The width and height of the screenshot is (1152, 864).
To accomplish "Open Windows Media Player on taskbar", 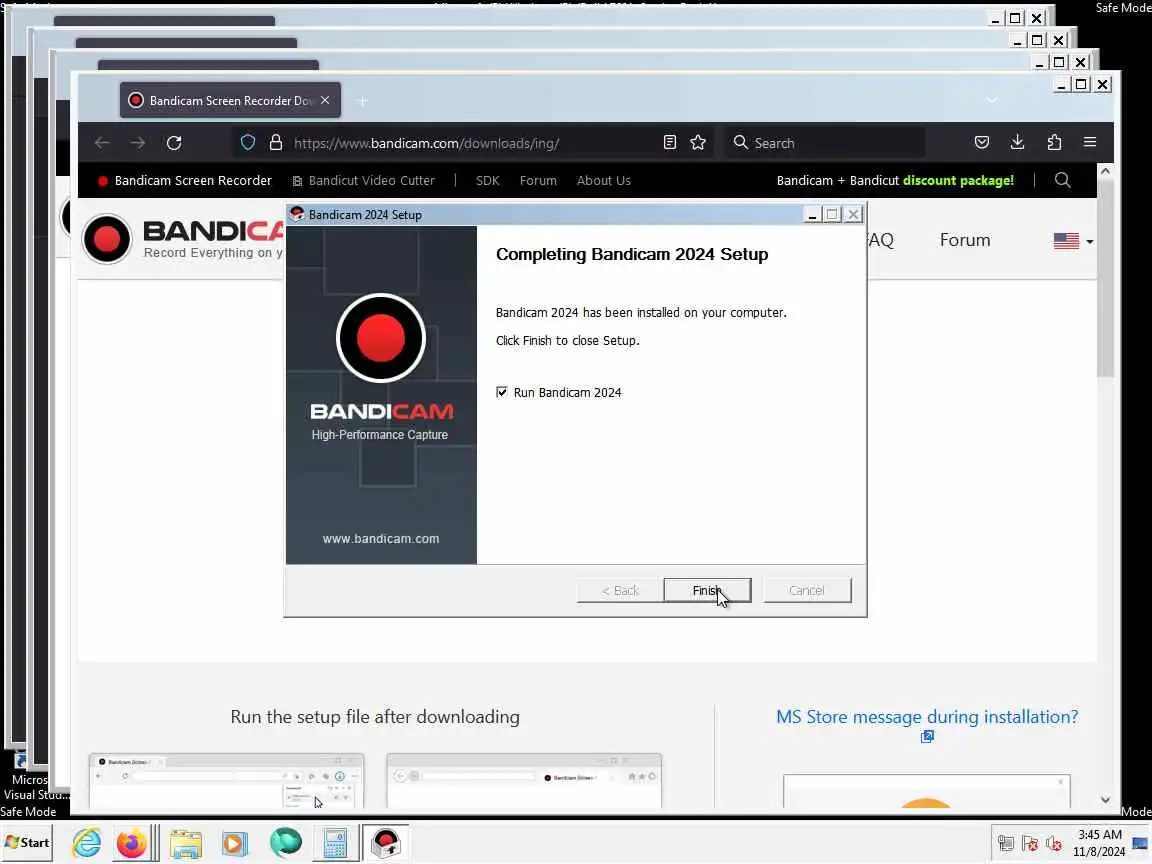I will pyautogui.click(x=235, y=843).
